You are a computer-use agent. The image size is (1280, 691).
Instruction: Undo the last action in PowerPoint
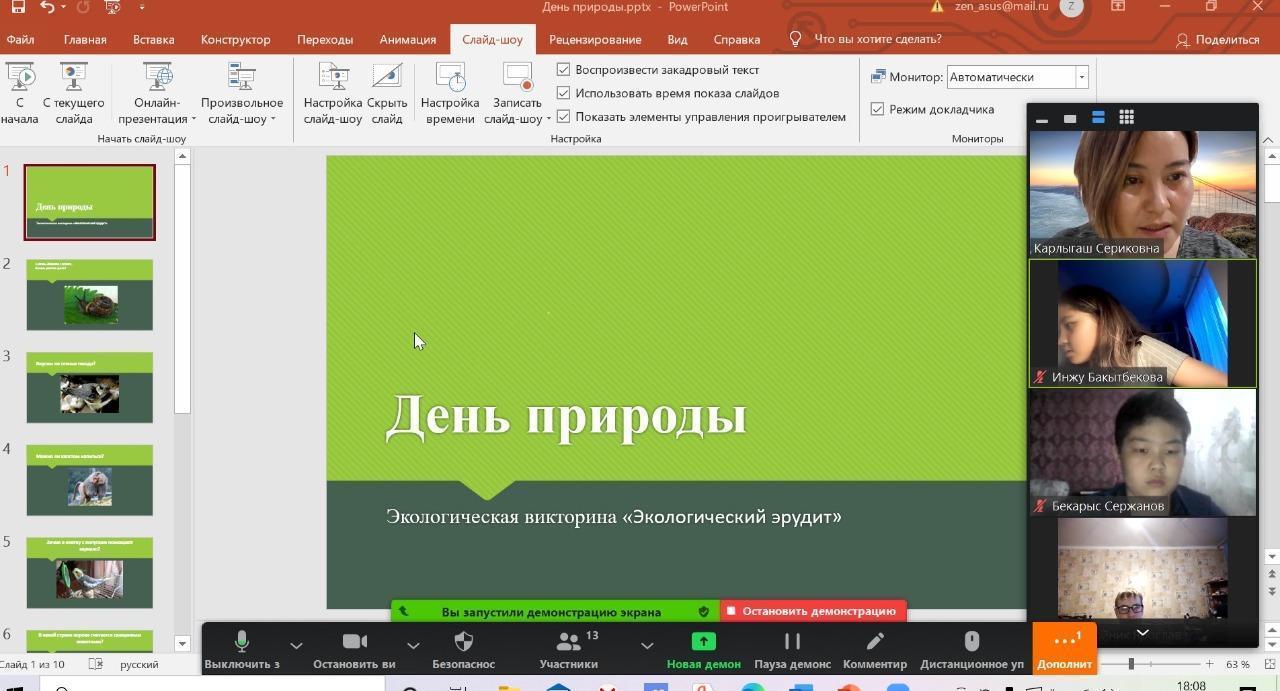pos(48,7)
